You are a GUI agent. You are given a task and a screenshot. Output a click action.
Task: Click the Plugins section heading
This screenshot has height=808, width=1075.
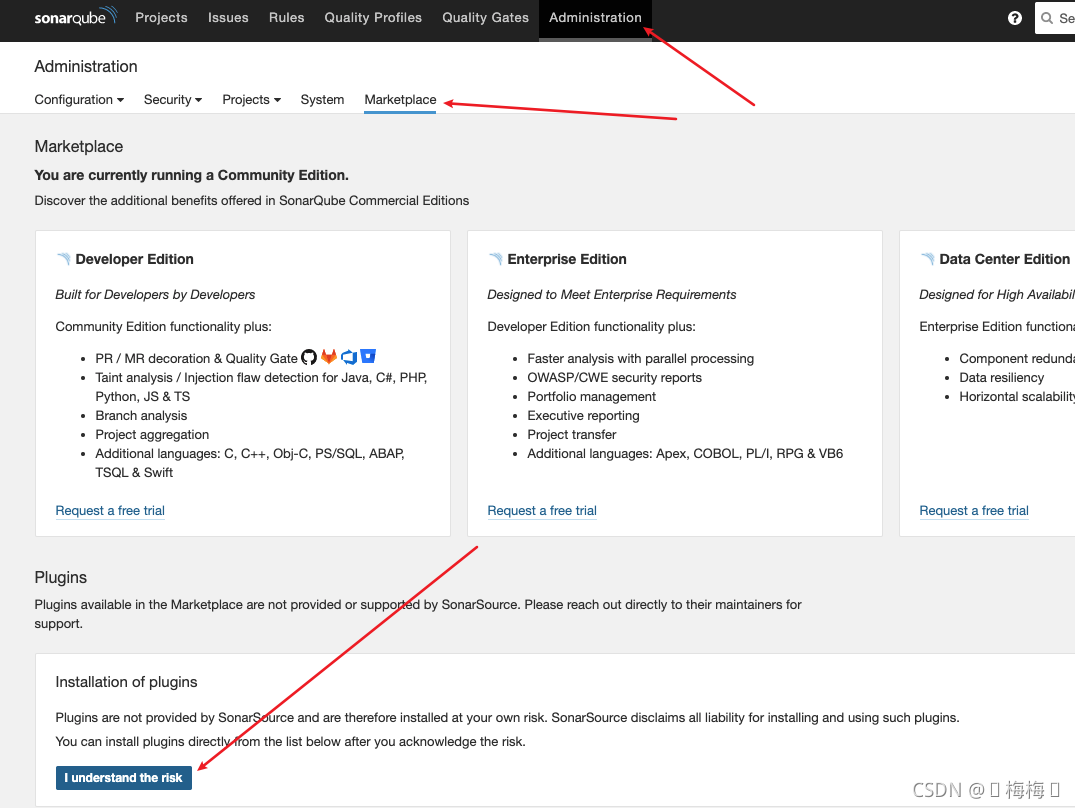tap(61, 577)
